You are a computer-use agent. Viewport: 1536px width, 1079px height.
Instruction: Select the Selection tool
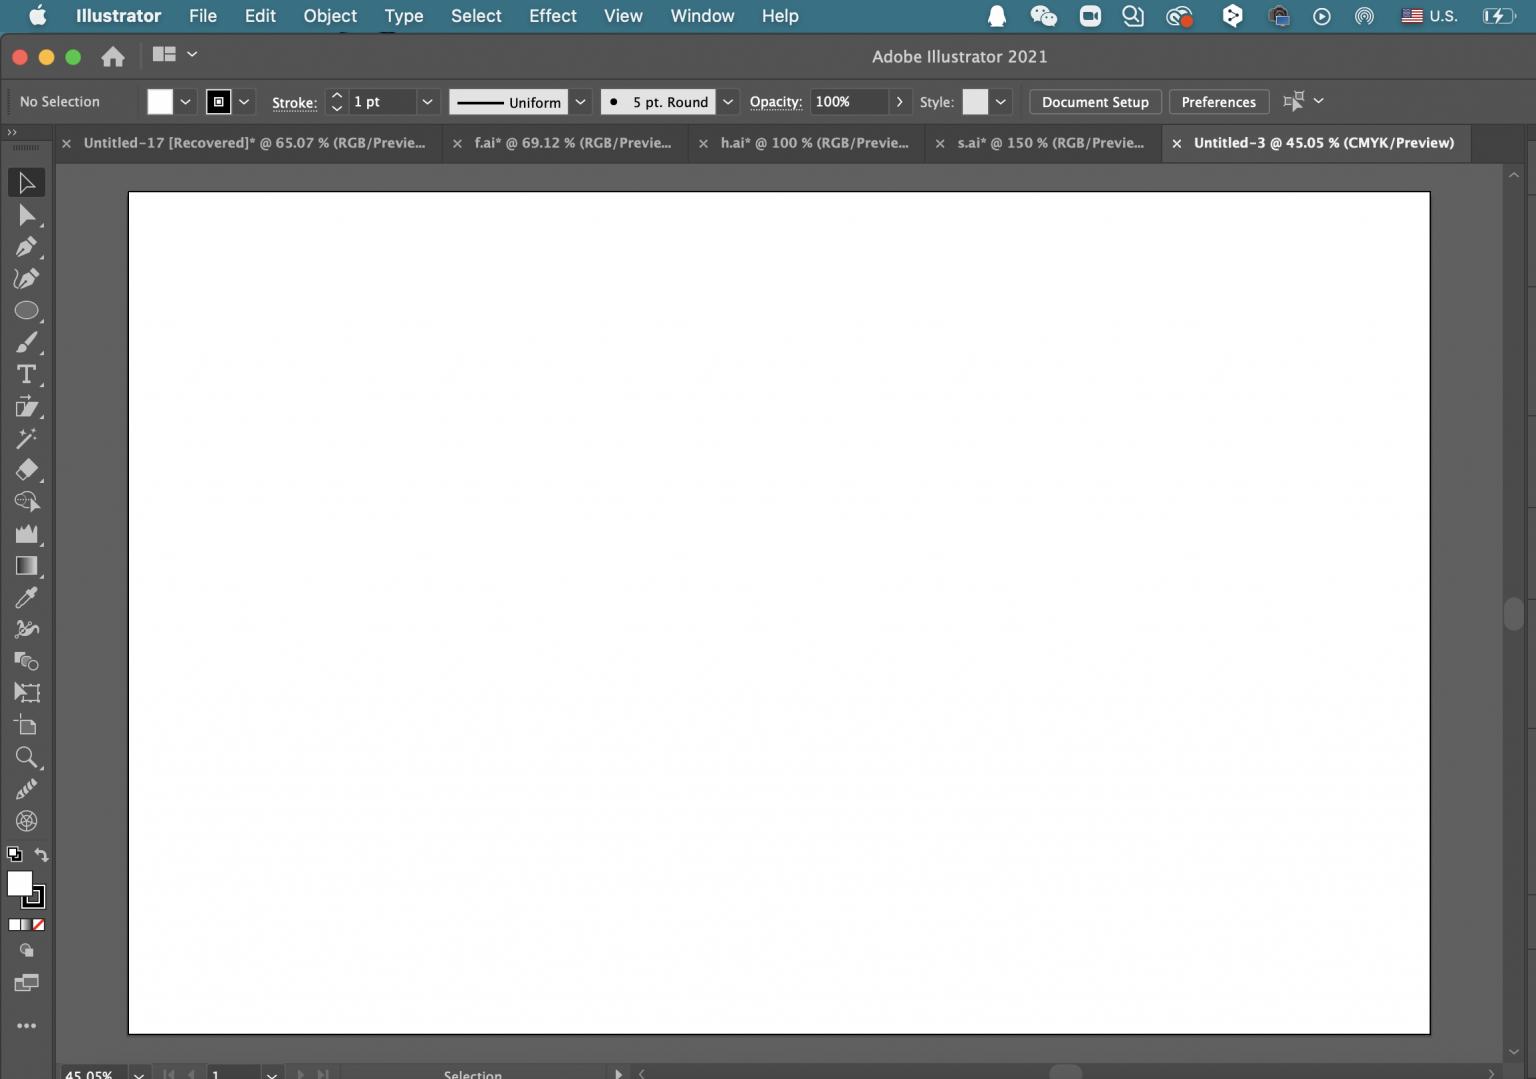[x=26, y=182]
